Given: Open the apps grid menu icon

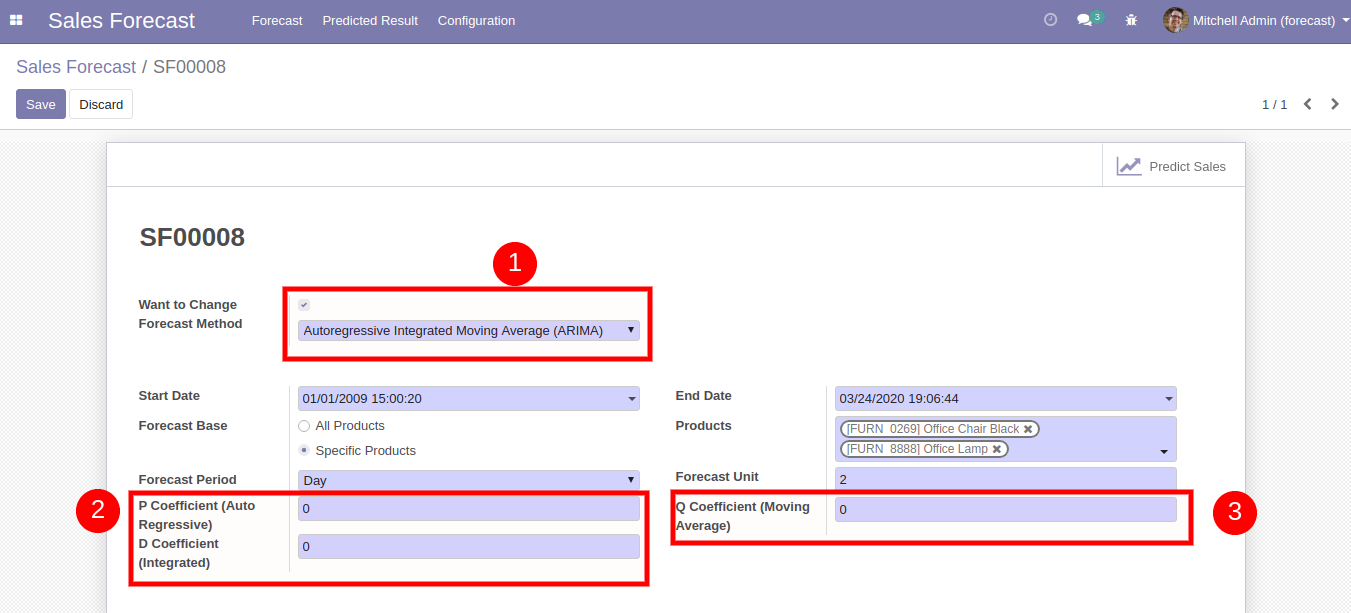Looking at the screenshot, I should (16, 20).
